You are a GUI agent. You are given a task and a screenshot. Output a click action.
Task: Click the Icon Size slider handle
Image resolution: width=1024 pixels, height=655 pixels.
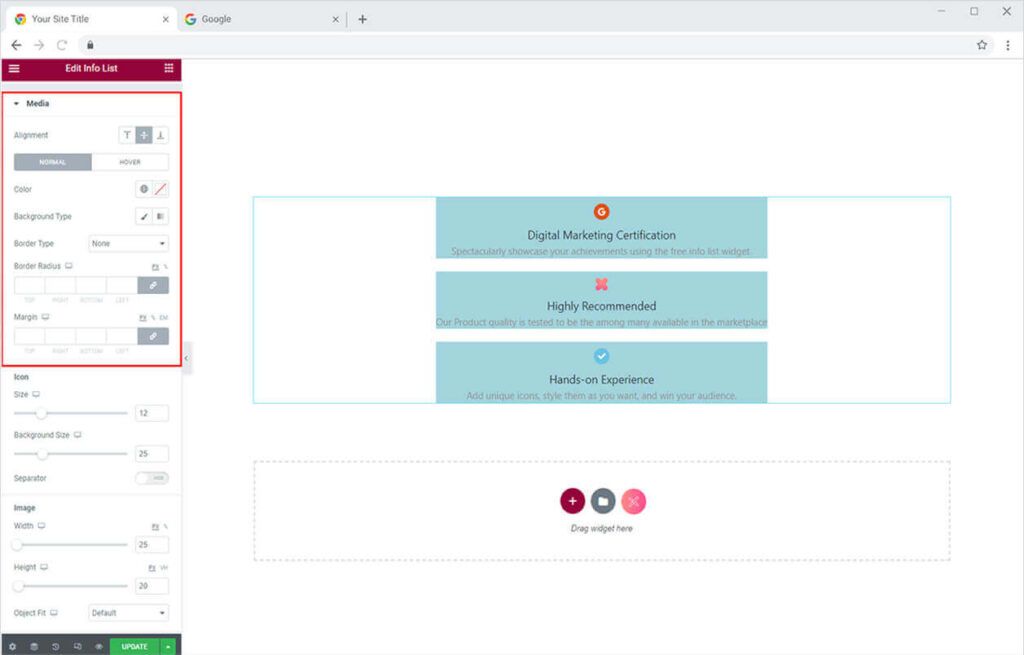[x=41, y=413]
